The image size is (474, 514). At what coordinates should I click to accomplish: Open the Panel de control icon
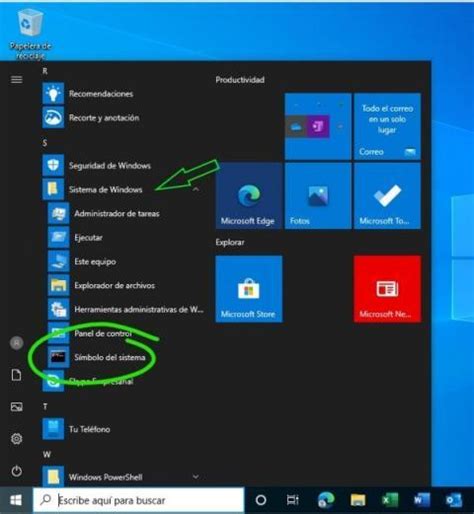[58, 333]
